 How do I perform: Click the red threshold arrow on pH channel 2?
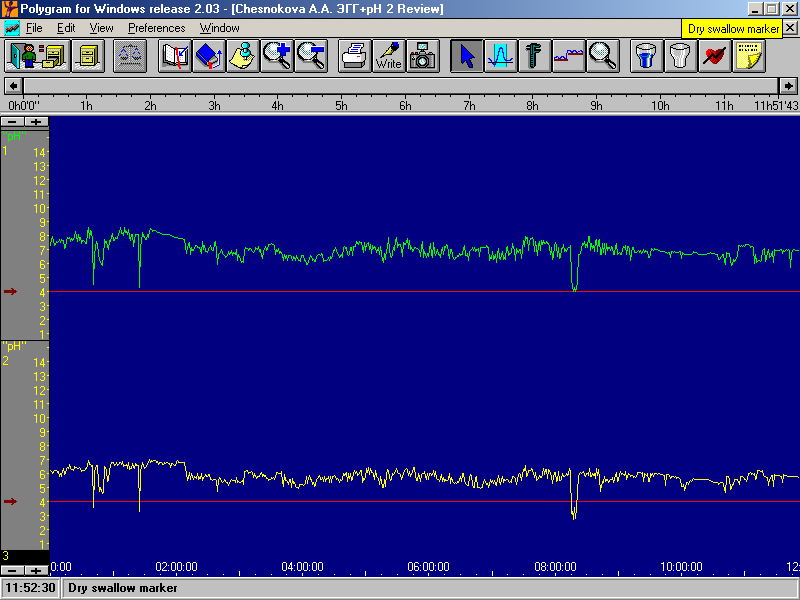[x=10, y=502]
